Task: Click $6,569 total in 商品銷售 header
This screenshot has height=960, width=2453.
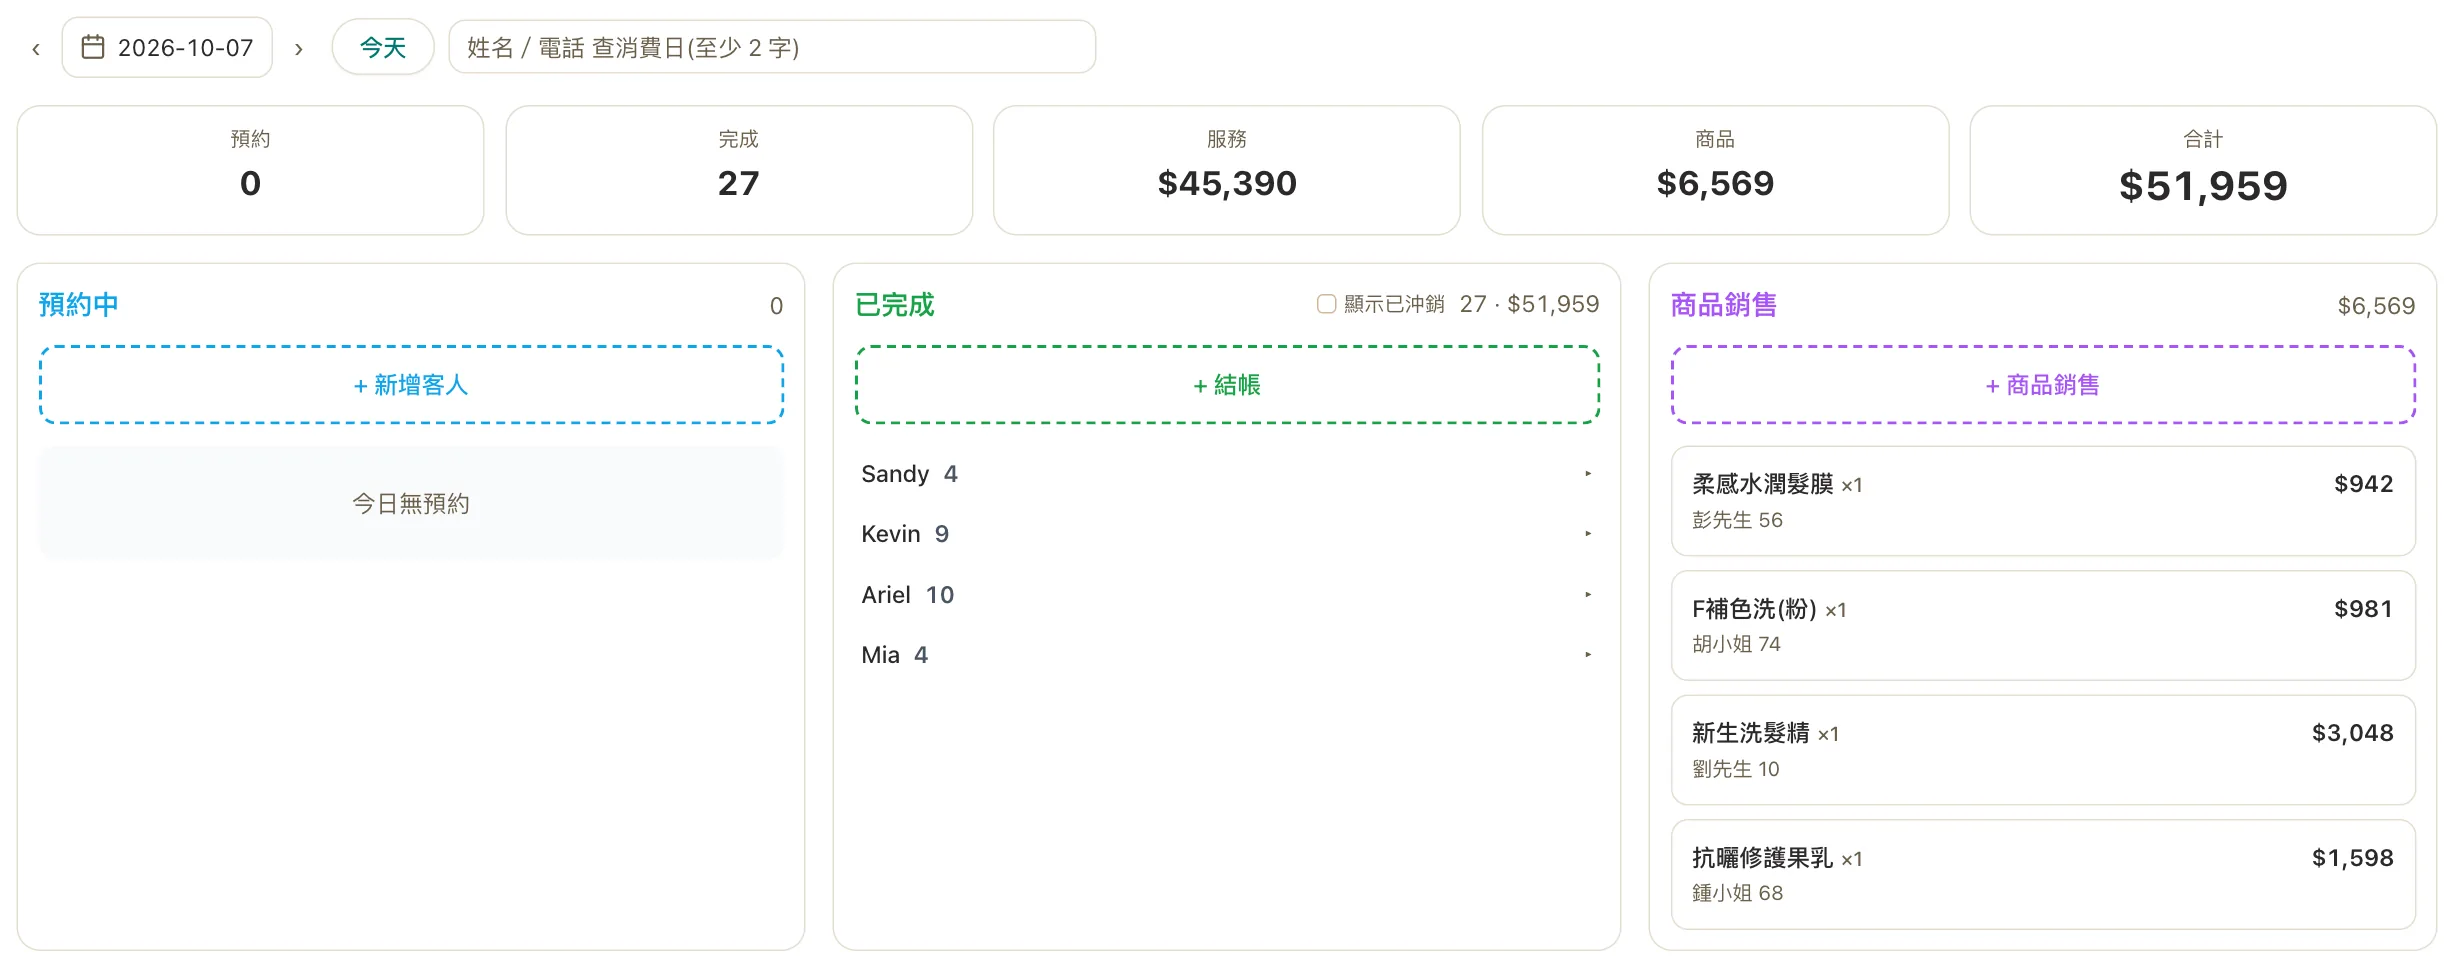Action: (x=2376, y=306)
